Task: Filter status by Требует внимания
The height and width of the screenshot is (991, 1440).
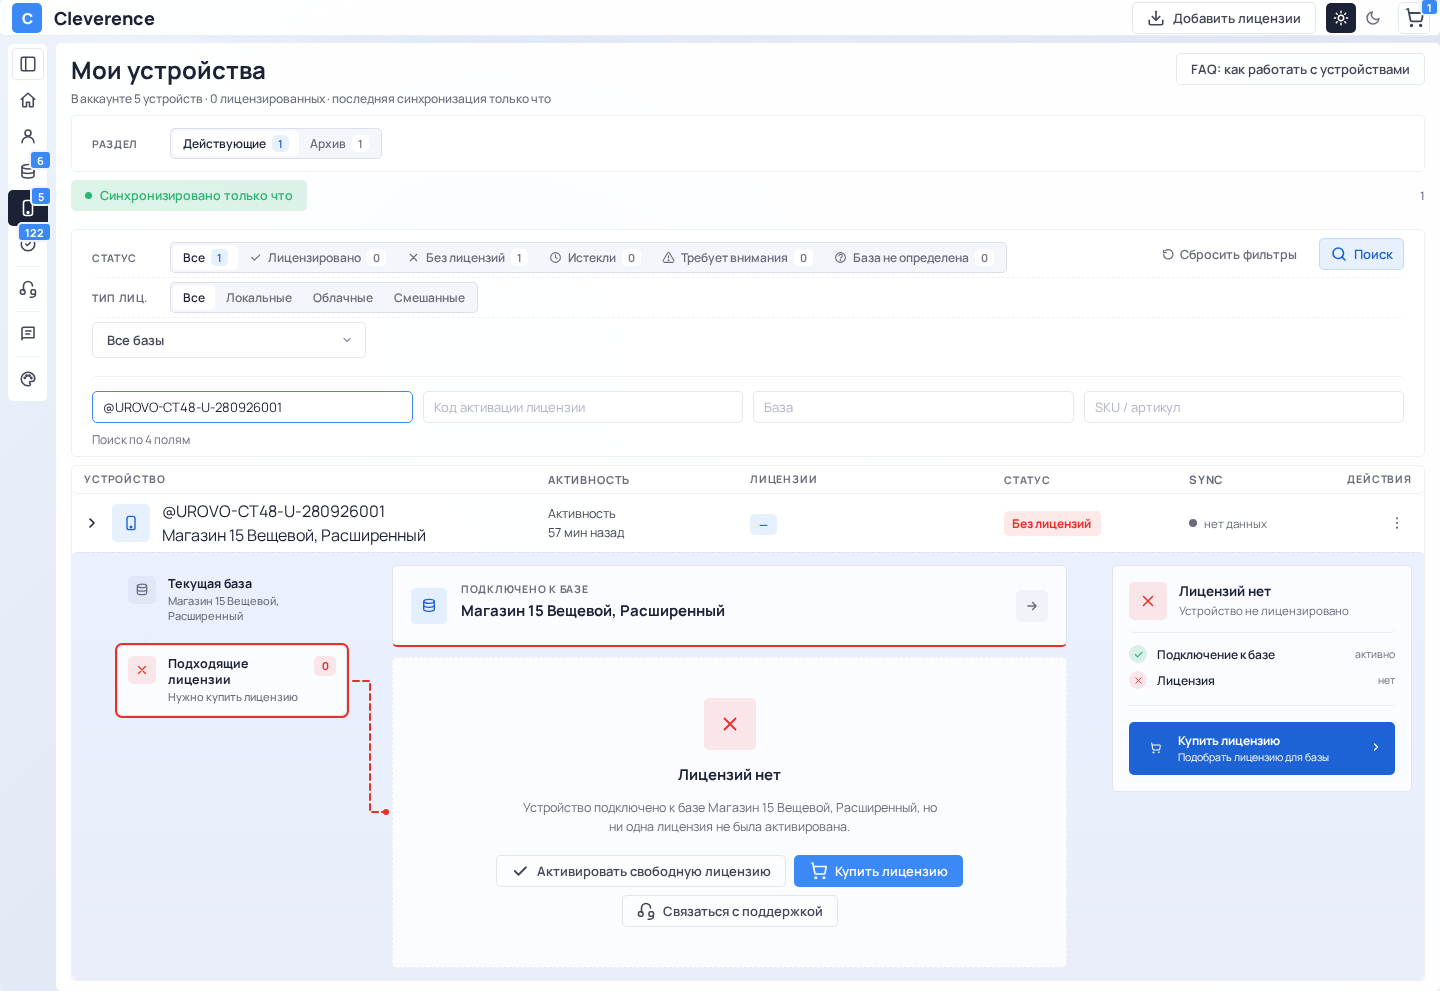Action: [x=736, y=258]
